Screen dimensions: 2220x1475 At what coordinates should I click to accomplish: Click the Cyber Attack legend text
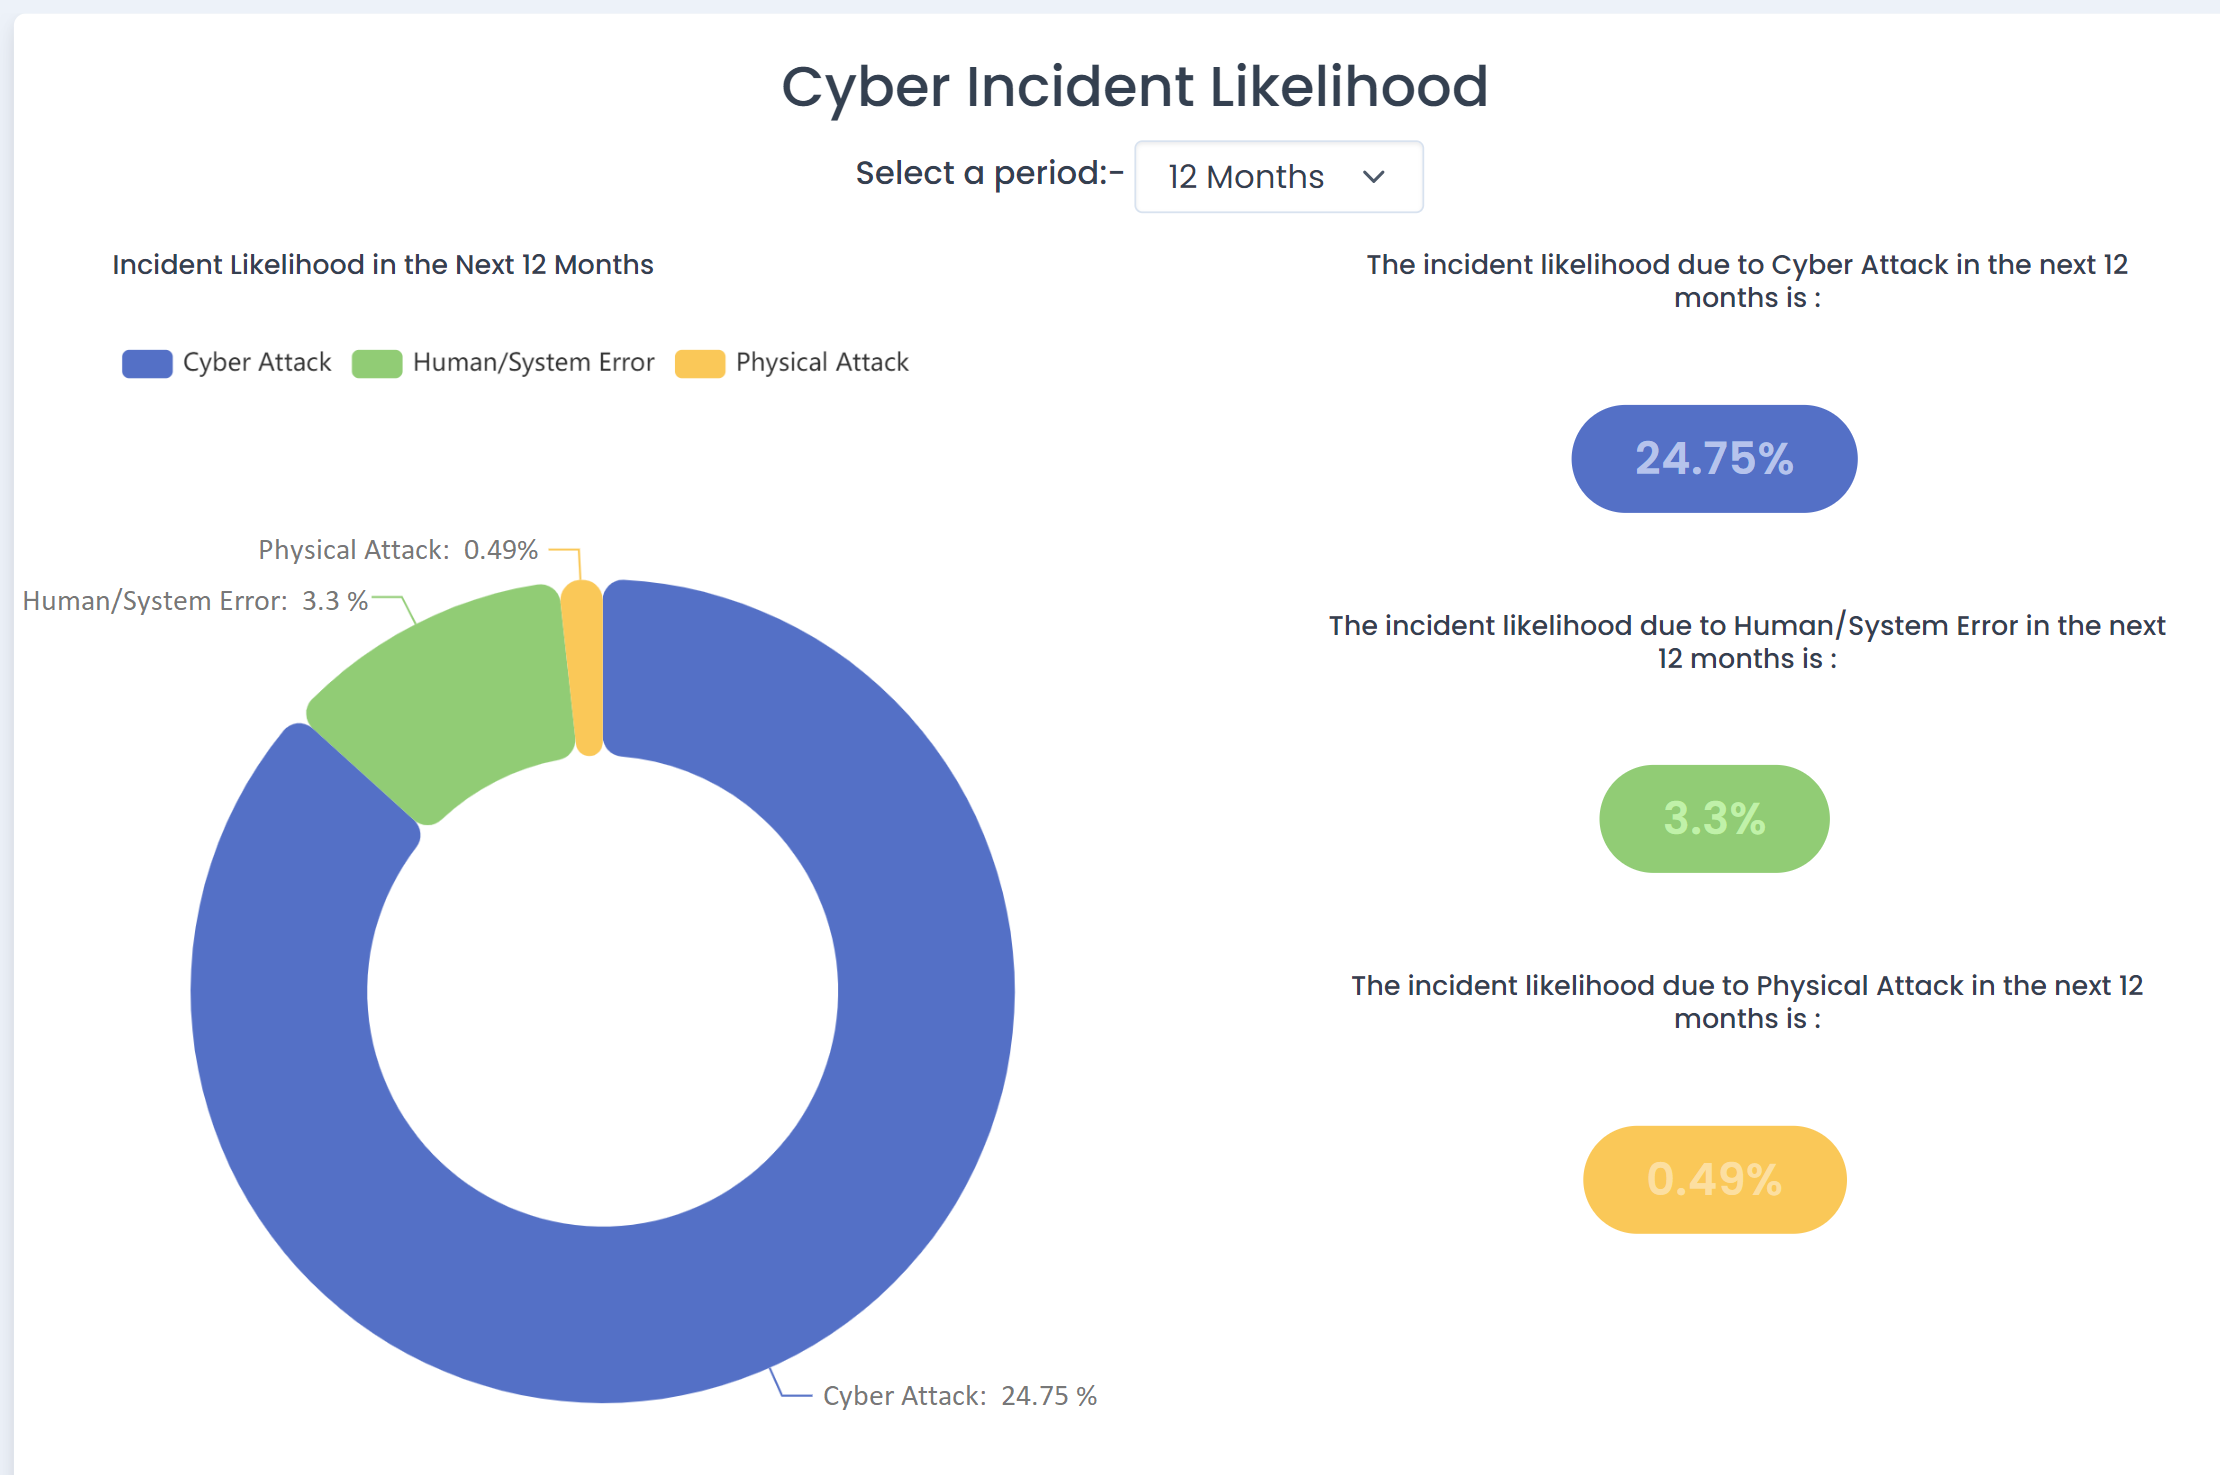pos(257,362)
